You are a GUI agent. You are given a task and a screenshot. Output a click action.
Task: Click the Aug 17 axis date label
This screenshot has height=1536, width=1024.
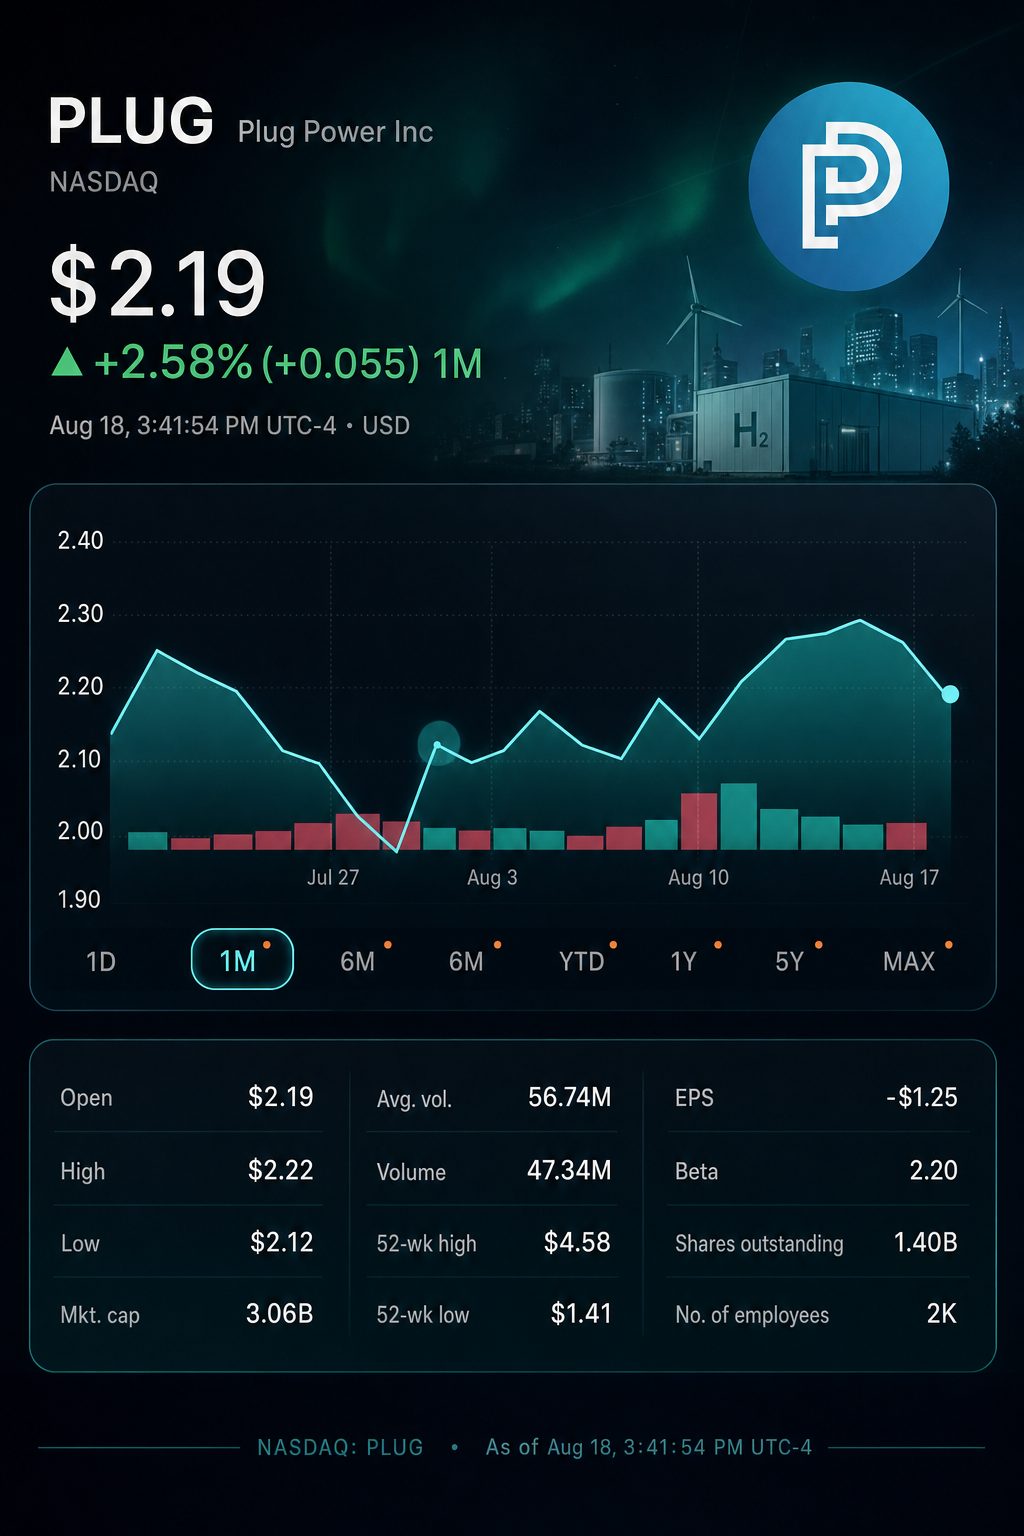click(909, 877)
